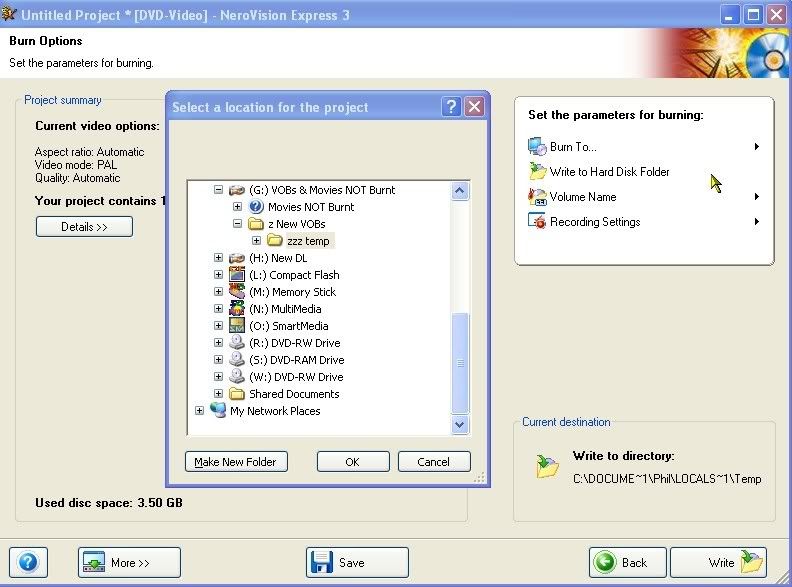Click the Shared Documents folder icon

tap(237, 394)
